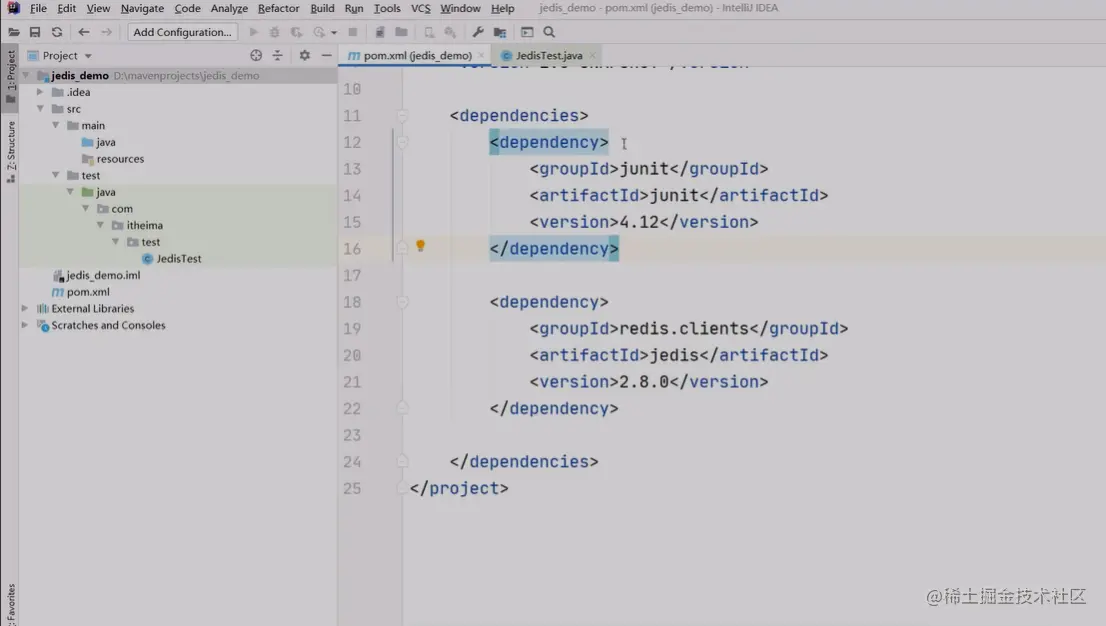Navigate back with the left arrow
Image resolution: width=1106 pixels, height=626 pixels.
point(84,32)
